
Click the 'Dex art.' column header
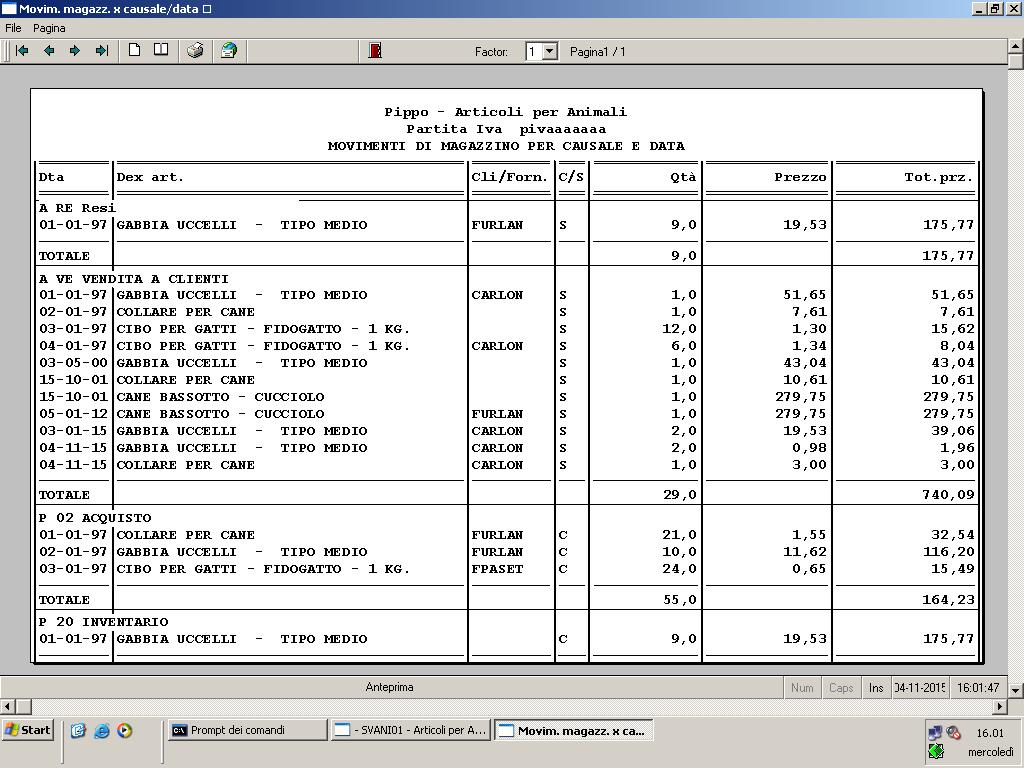coord(150,177)
